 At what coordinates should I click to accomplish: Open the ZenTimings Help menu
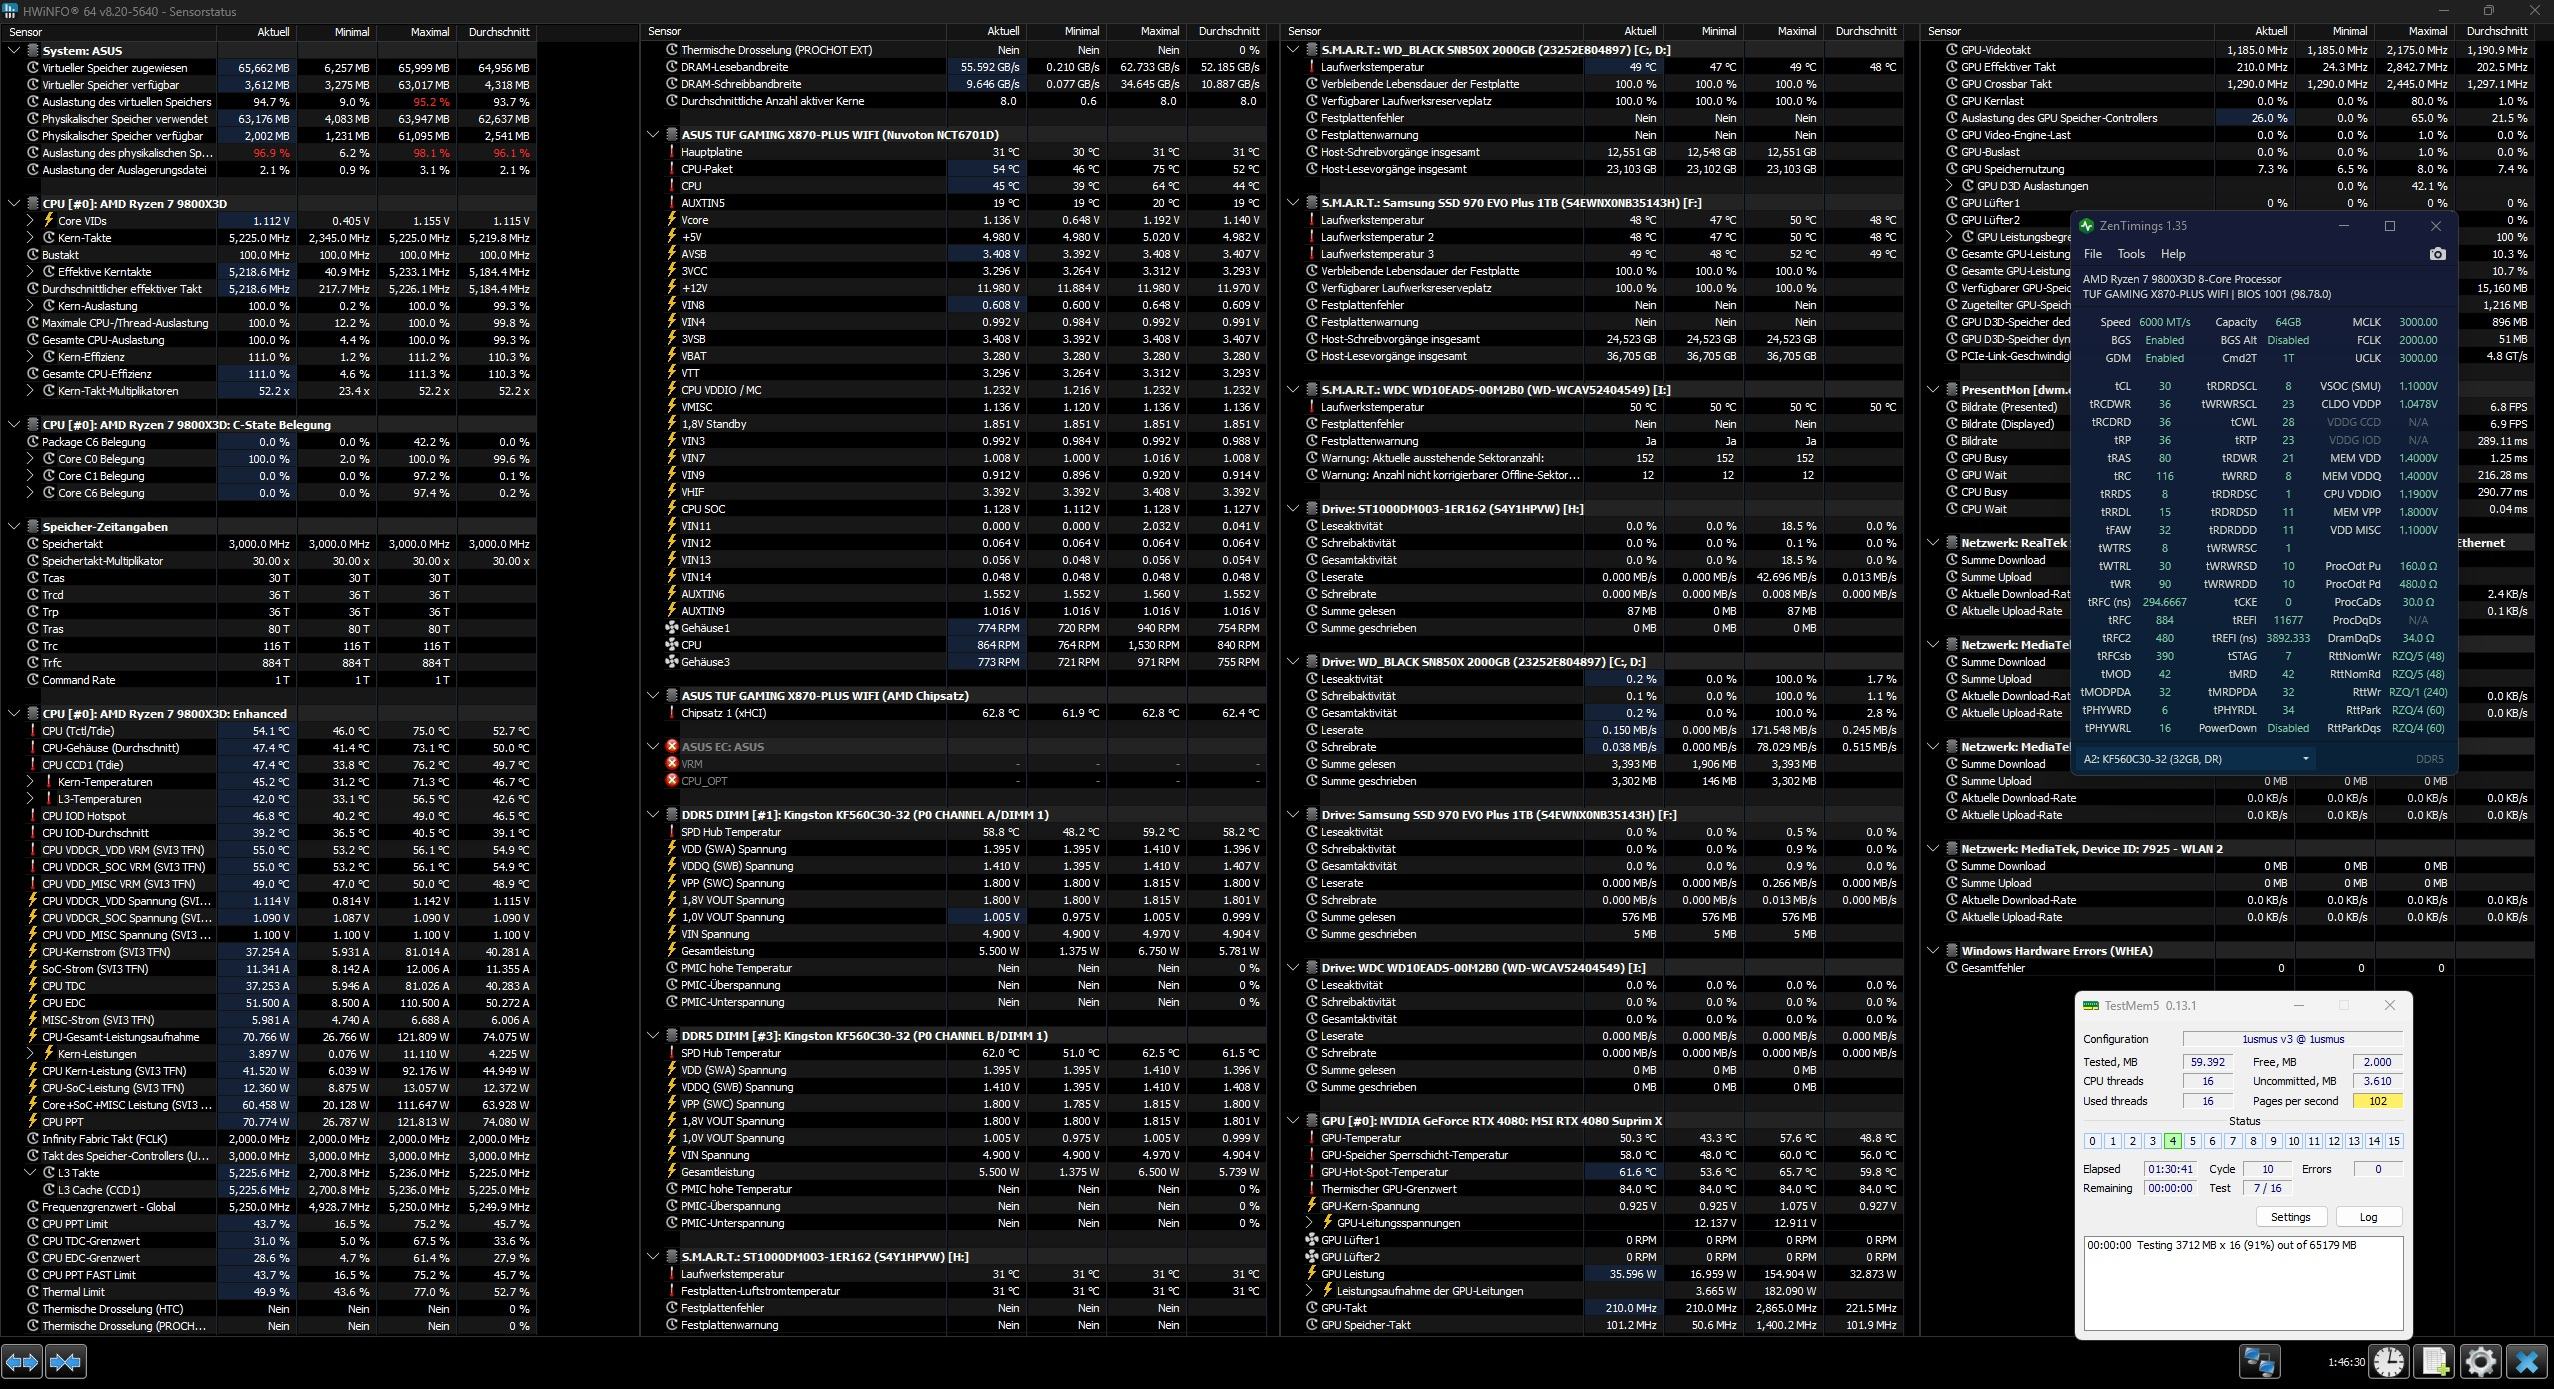2172,254
